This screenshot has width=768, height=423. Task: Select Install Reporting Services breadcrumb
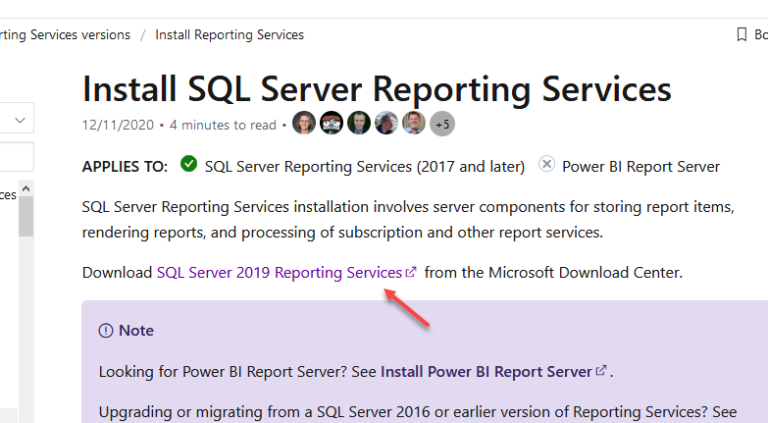pyautogui.click(x=229, y=35)
